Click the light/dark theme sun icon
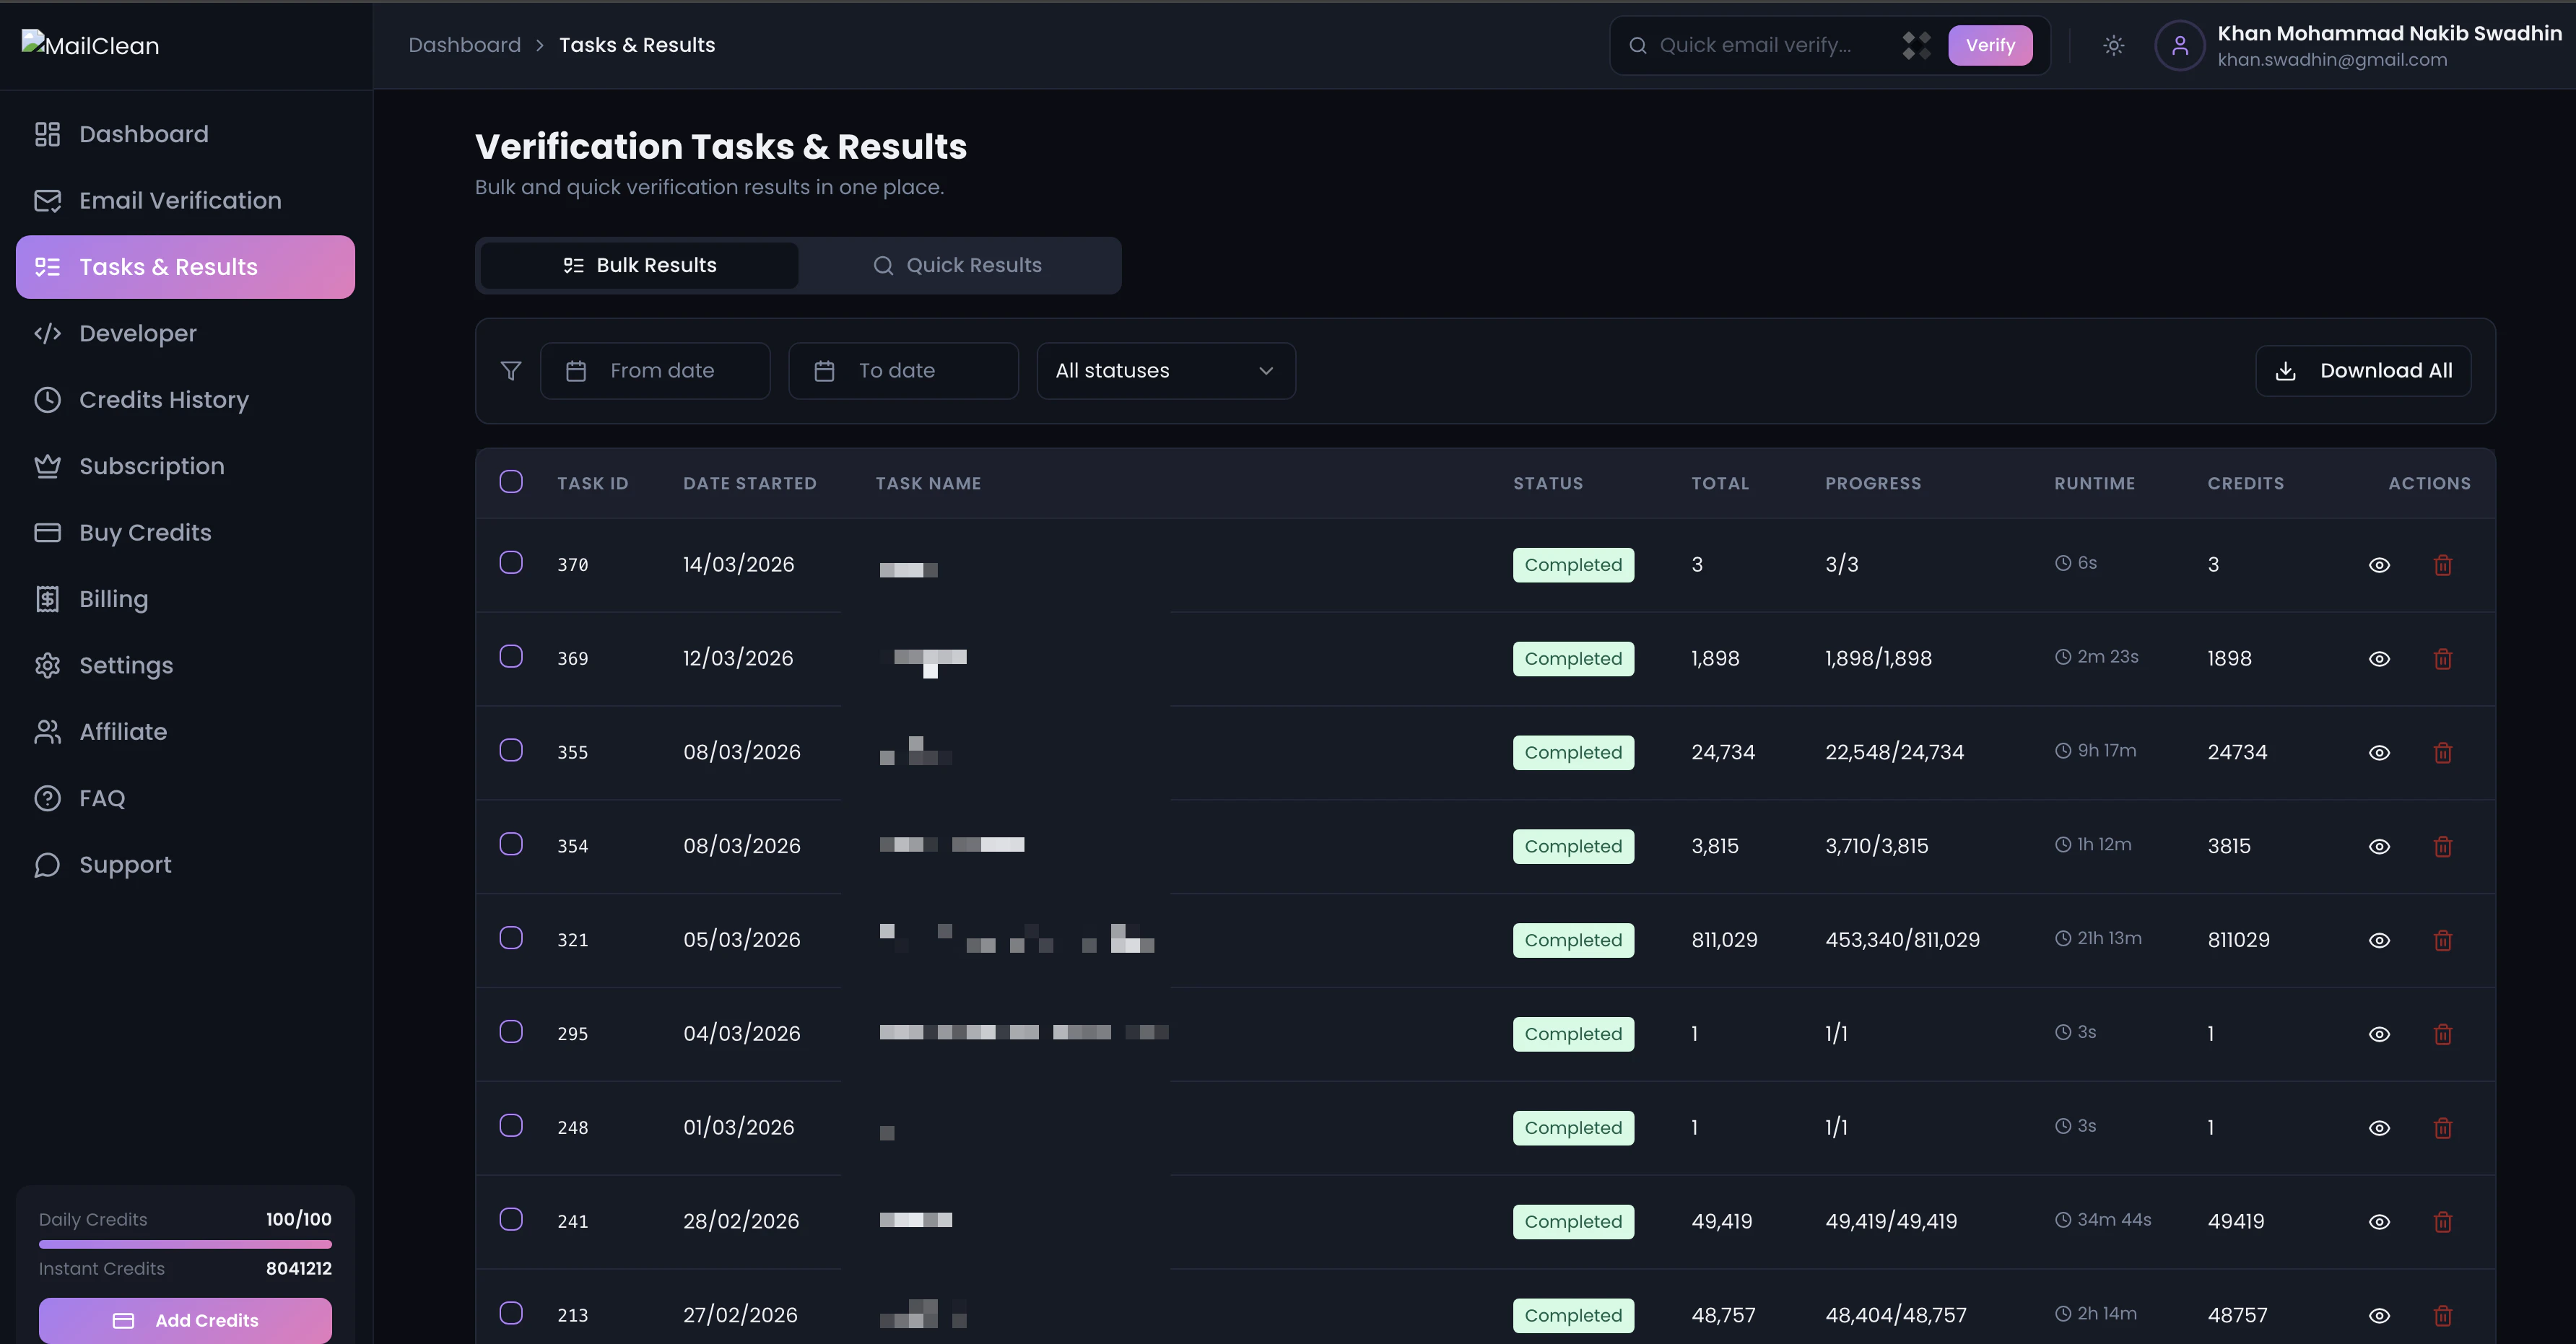 pyautogui.click(x=2113, y=45)
